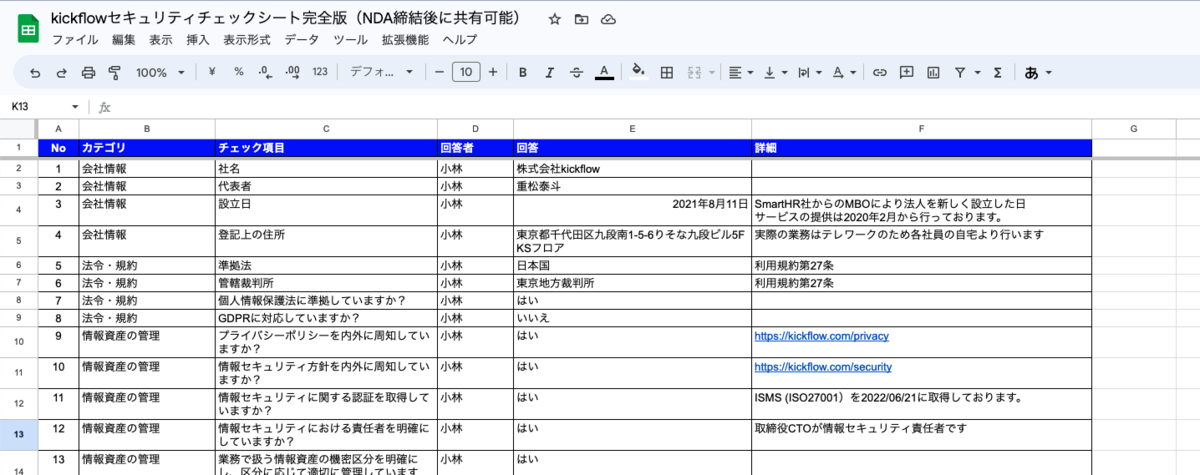Apply yen currency format

[x=212, y=72]
